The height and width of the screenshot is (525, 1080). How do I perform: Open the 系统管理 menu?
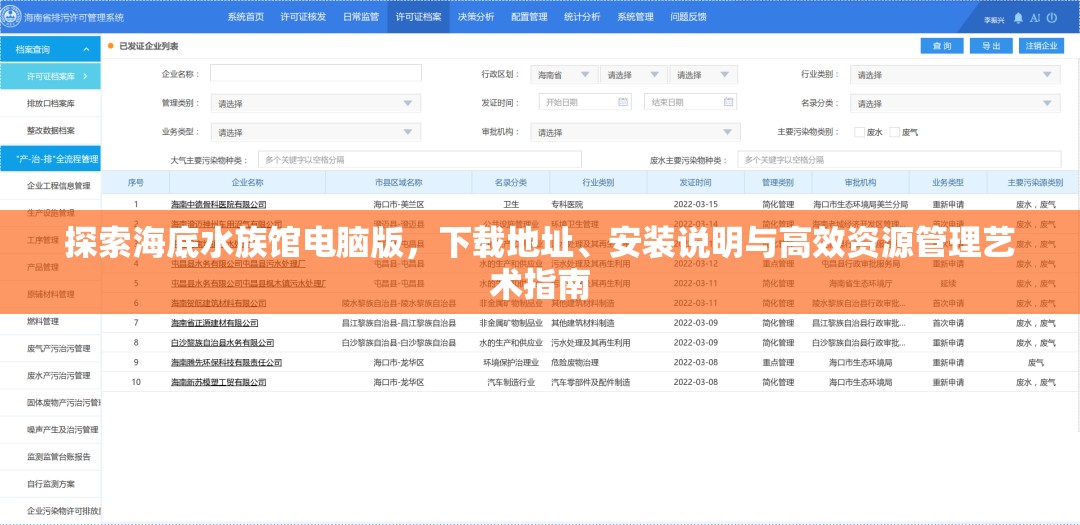pyautogui.click(x=635, y=17)
